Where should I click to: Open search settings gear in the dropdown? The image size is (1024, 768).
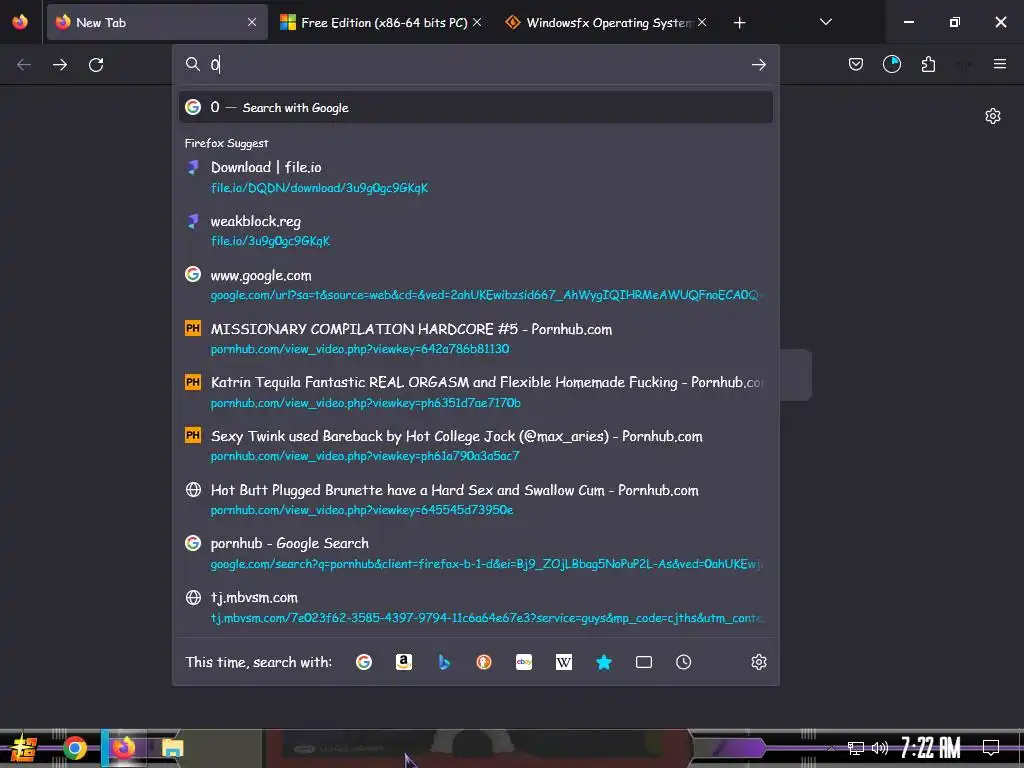coord(758,662)
